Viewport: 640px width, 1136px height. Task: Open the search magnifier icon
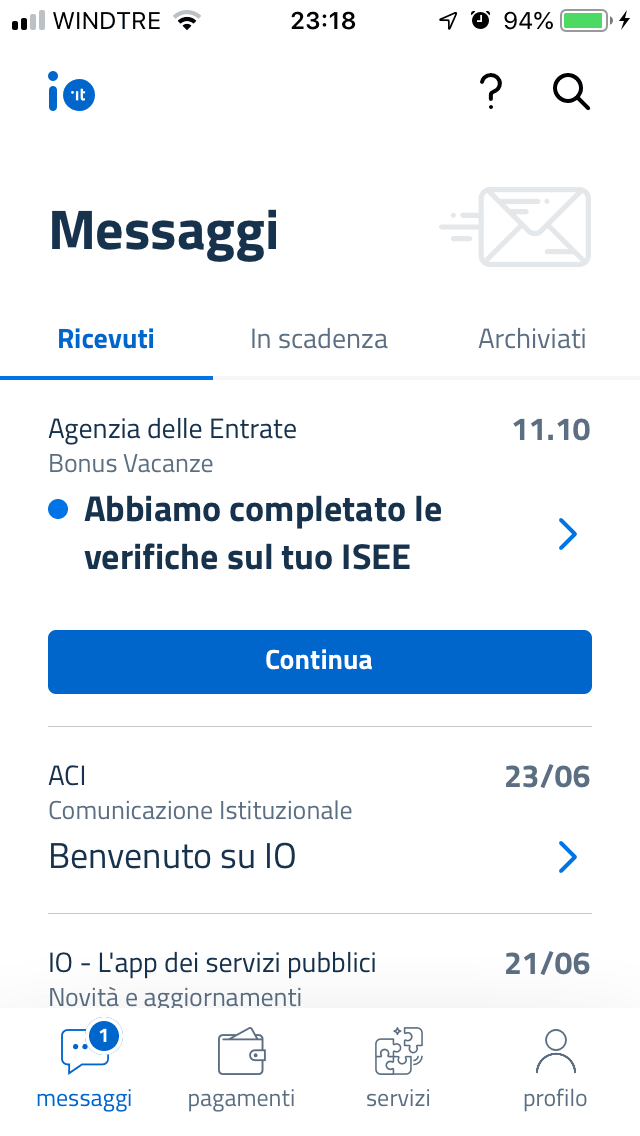(571, 92)
